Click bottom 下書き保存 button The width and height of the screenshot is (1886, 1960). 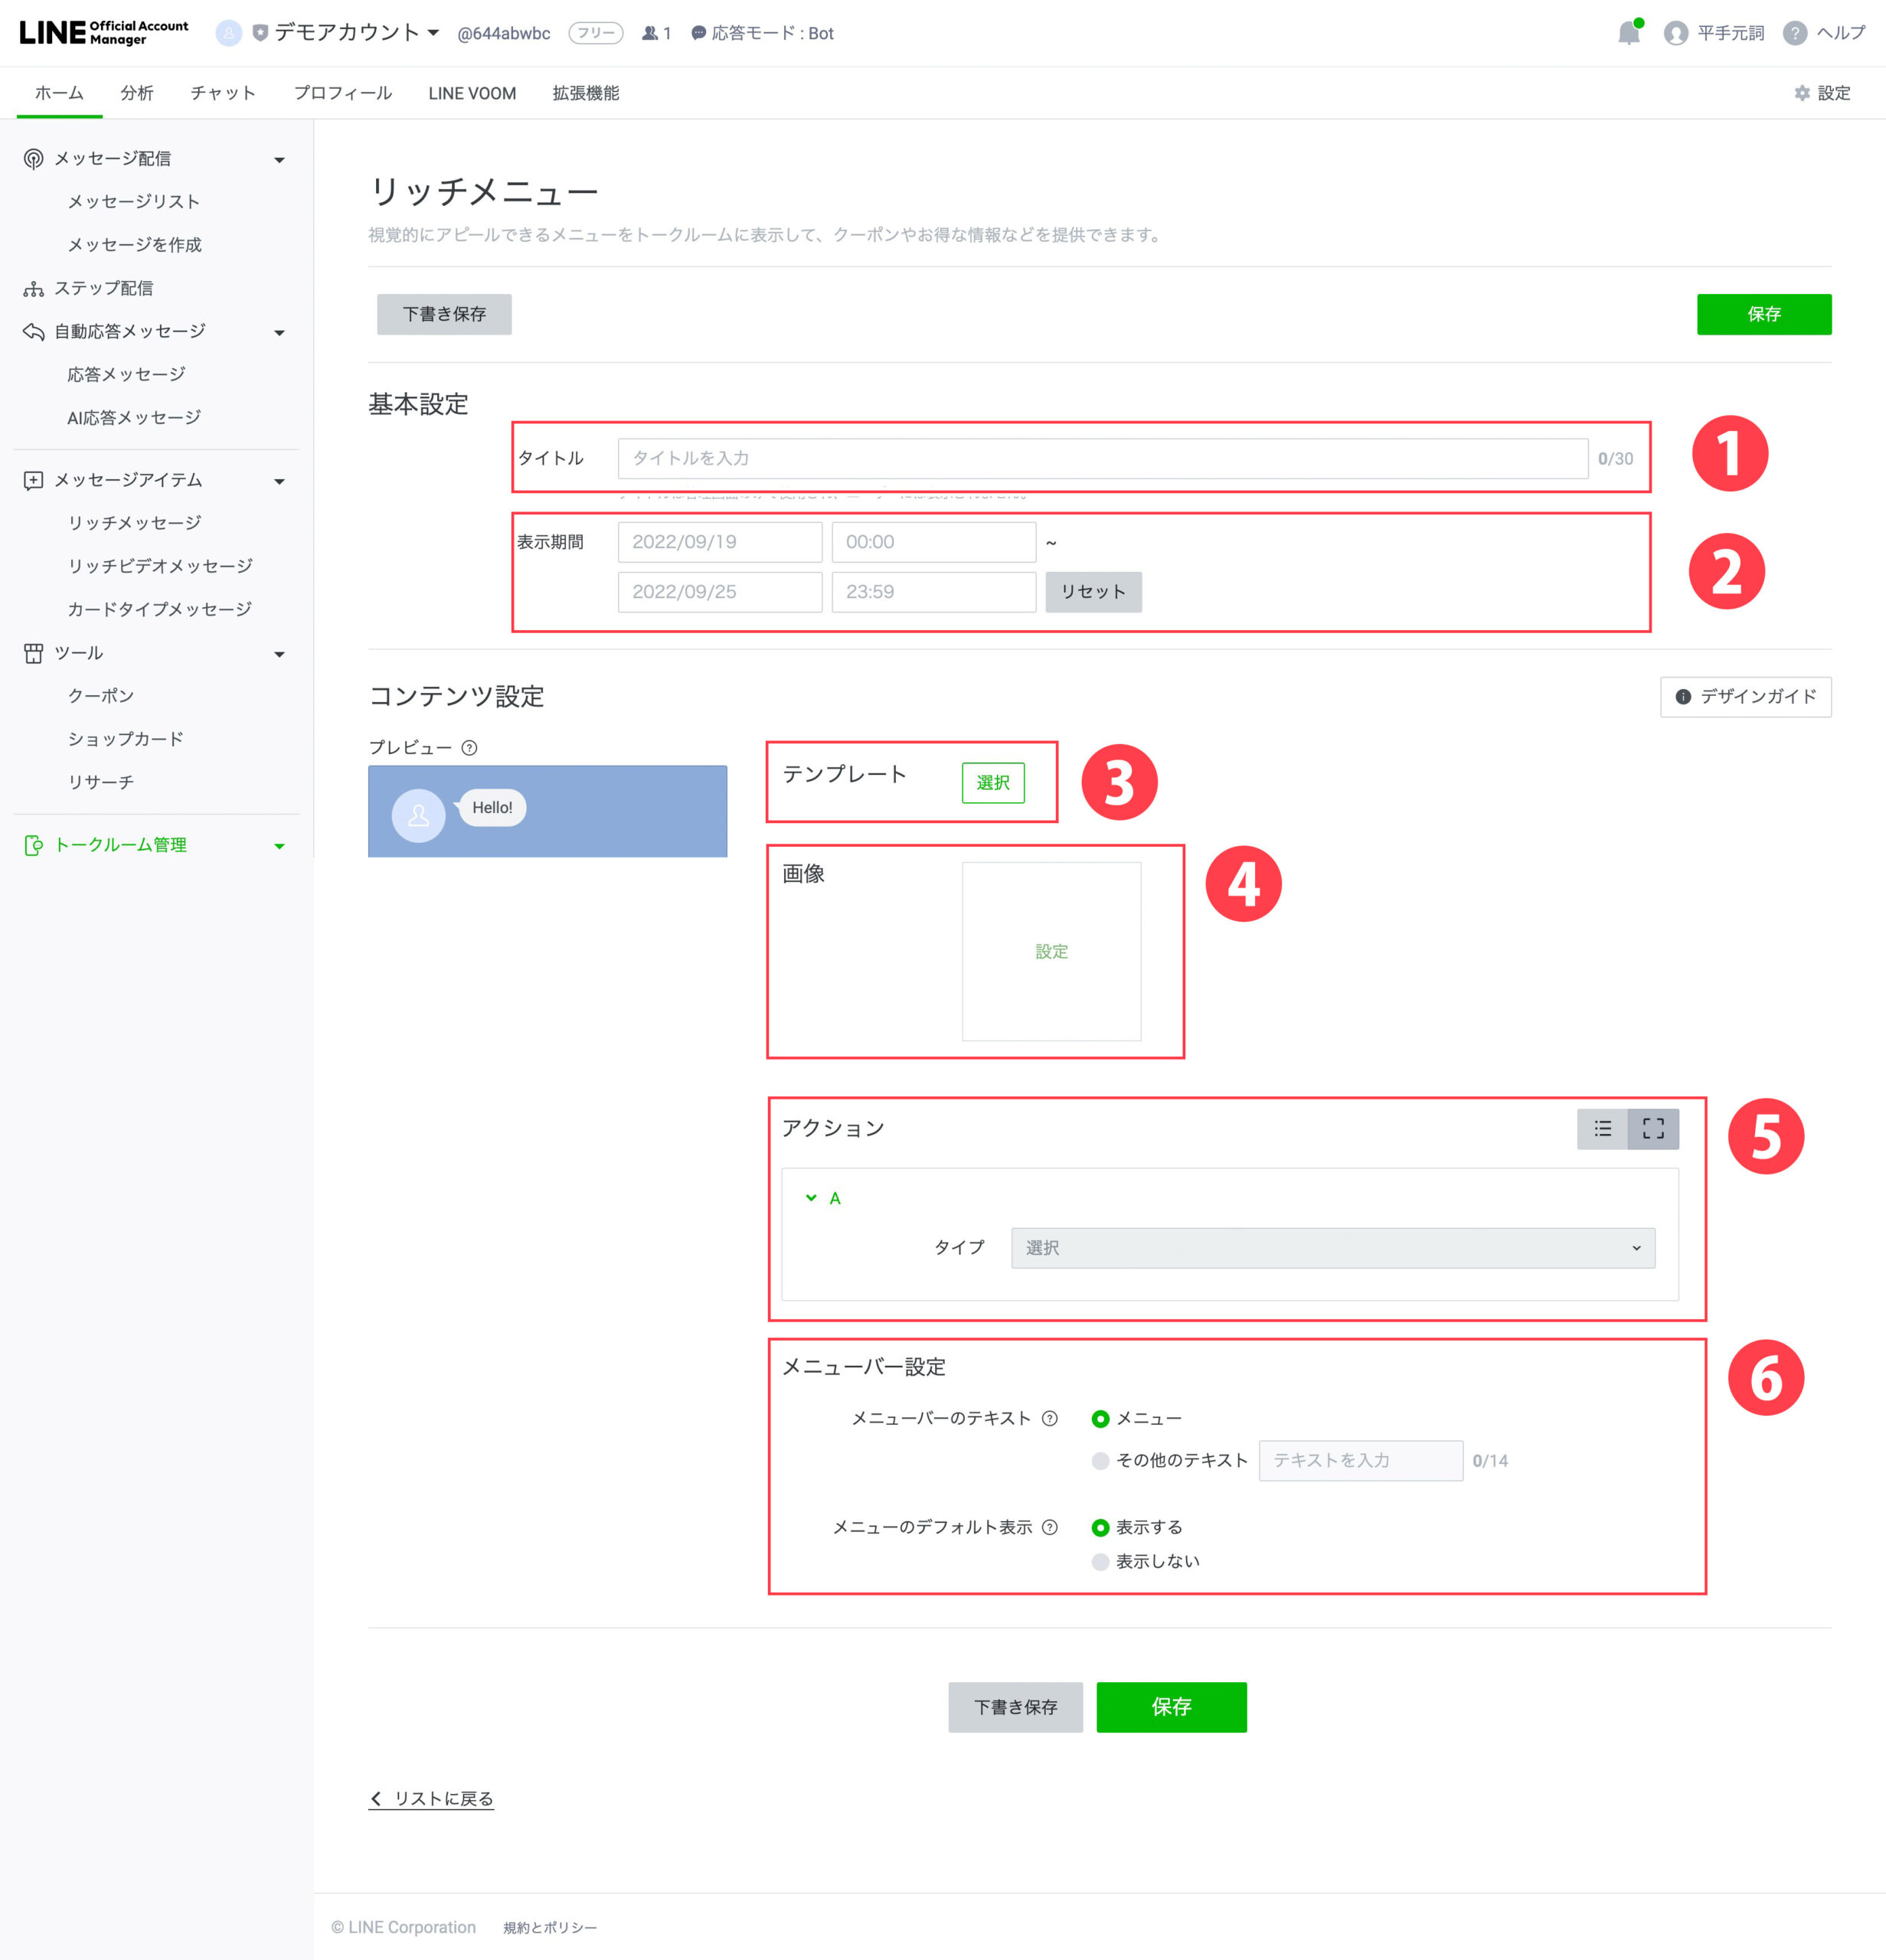[1015, 1707]
